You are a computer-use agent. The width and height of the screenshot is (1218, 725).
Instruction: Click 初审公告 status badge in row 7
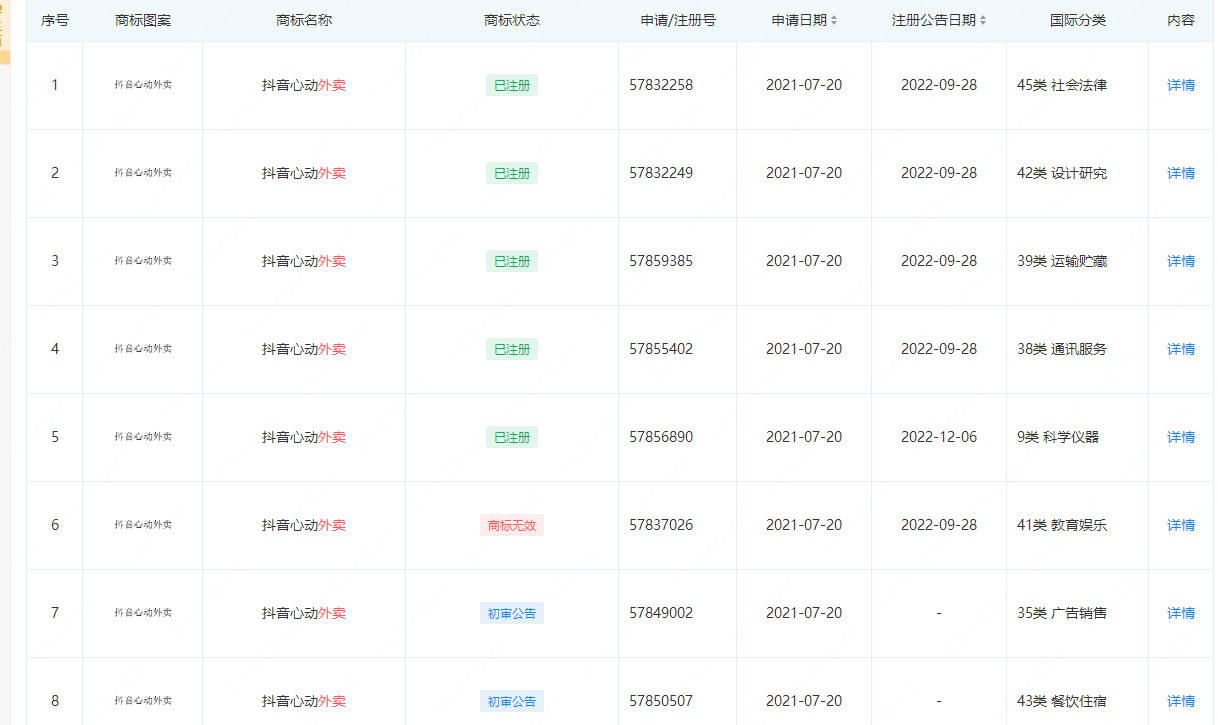point(512,613)
